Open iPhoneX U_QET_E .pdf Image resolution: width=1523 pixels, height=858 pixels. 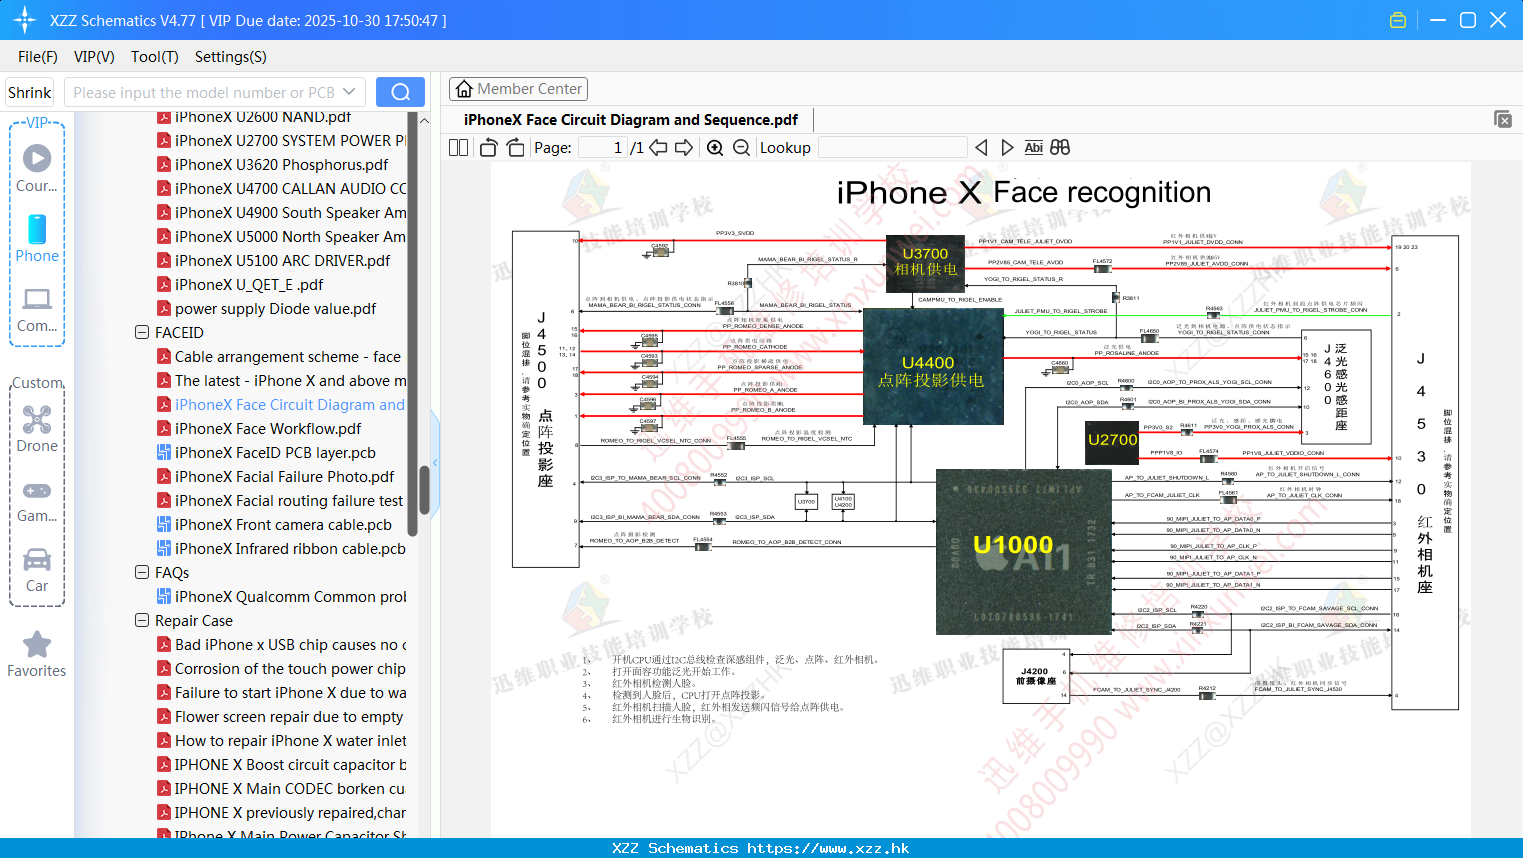[x=240, y=285]
